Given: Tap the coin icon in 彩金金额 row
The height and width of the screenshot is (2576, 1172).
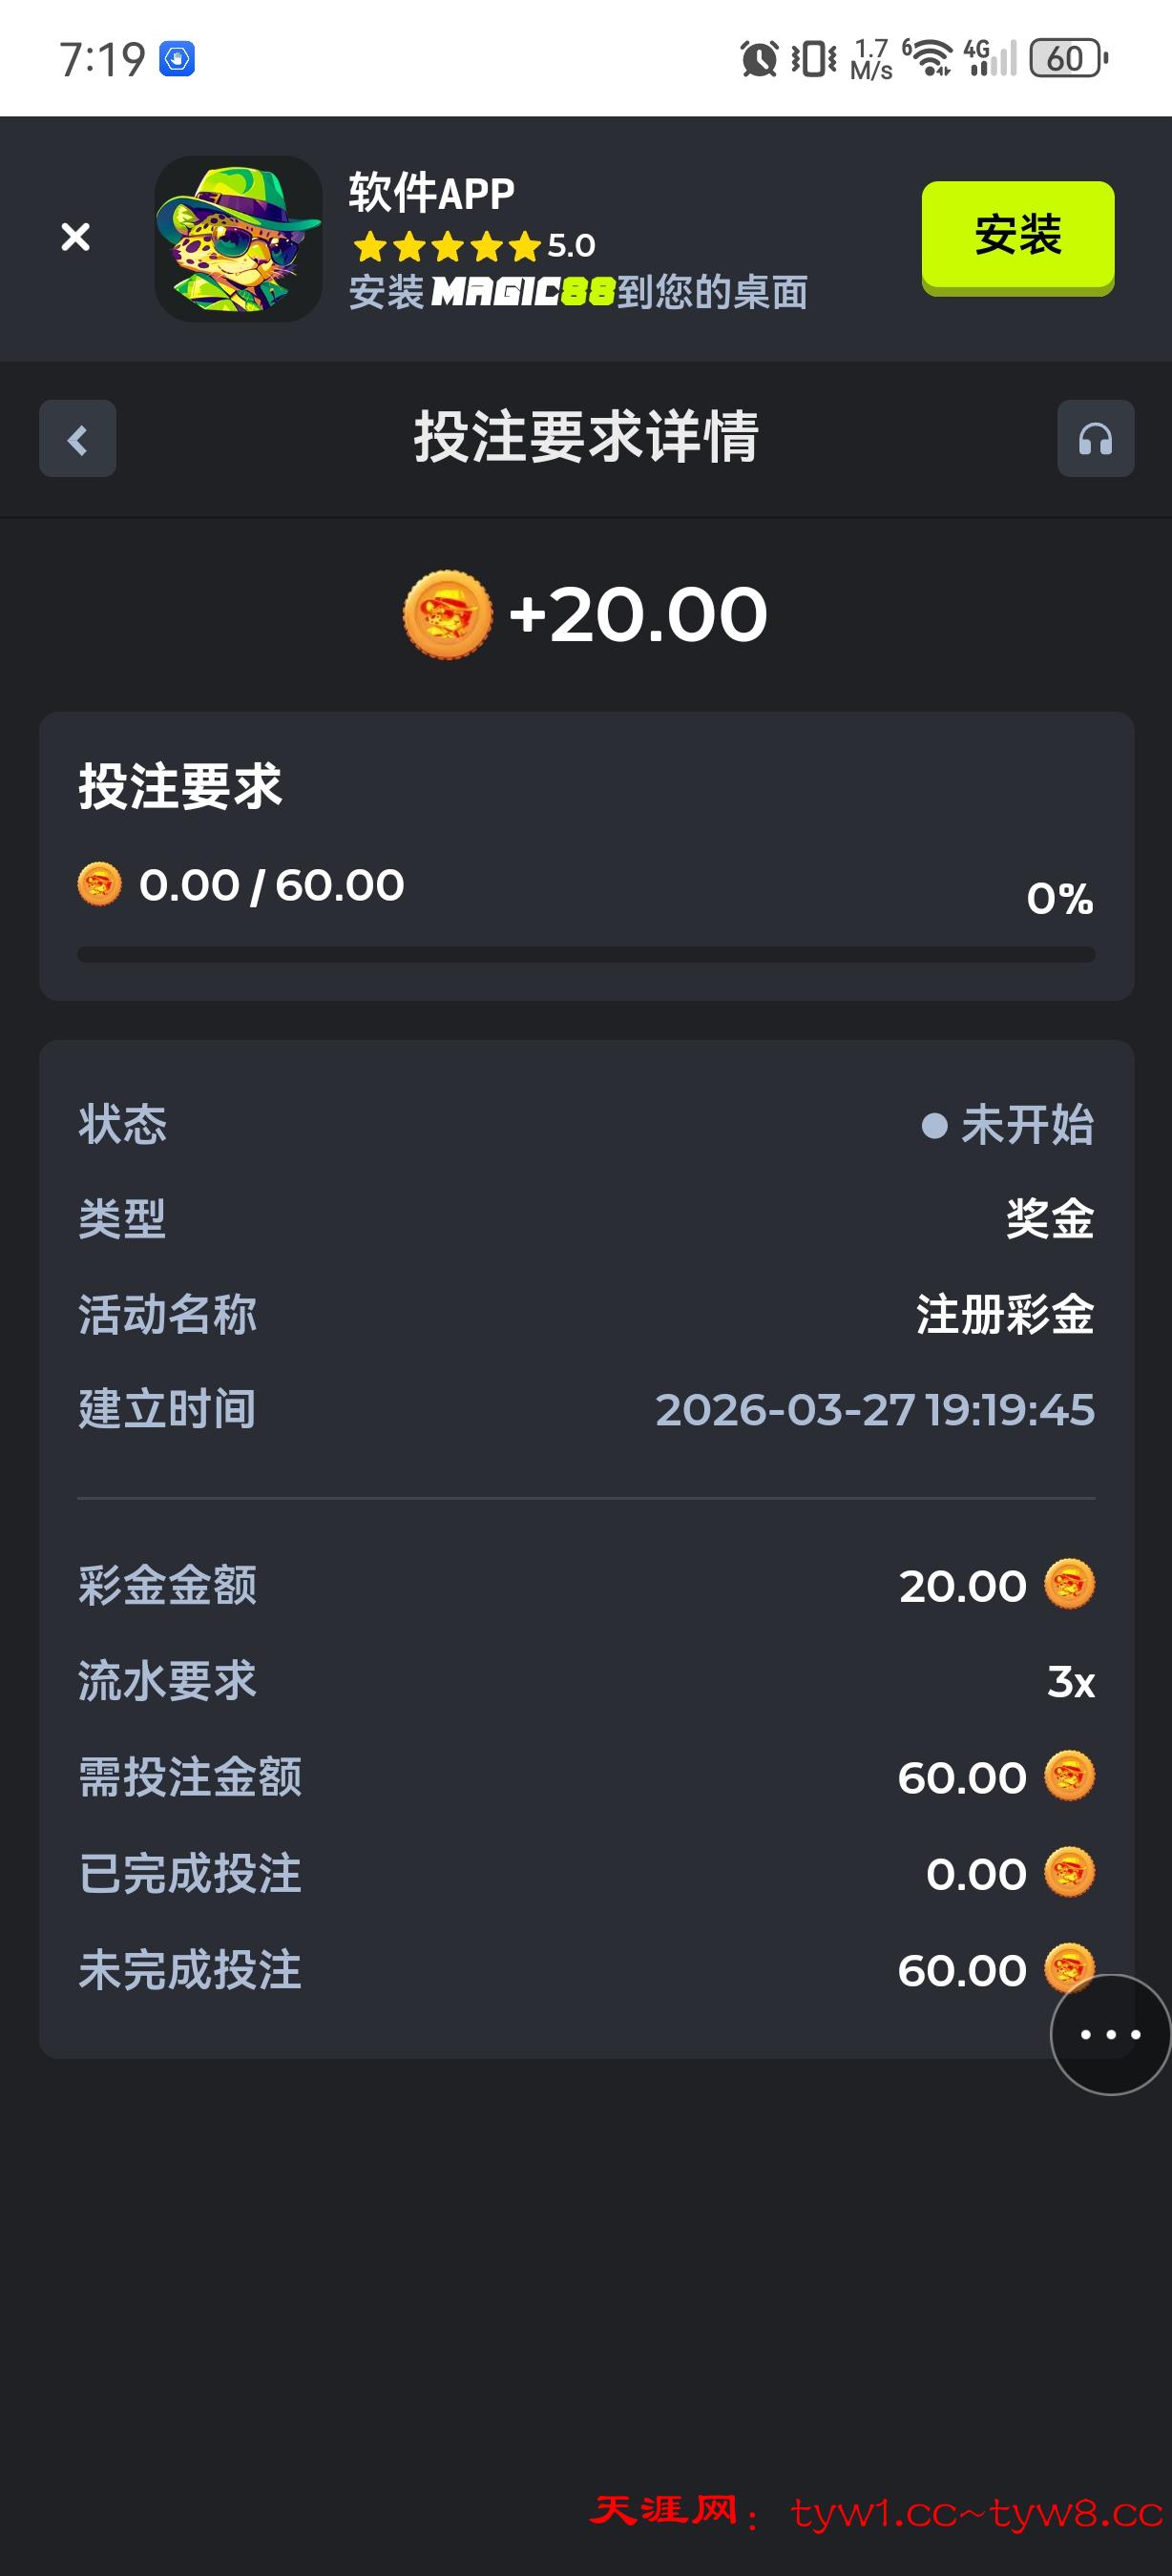Looking at the screenshot, I should click(x=1069, y=1585).
